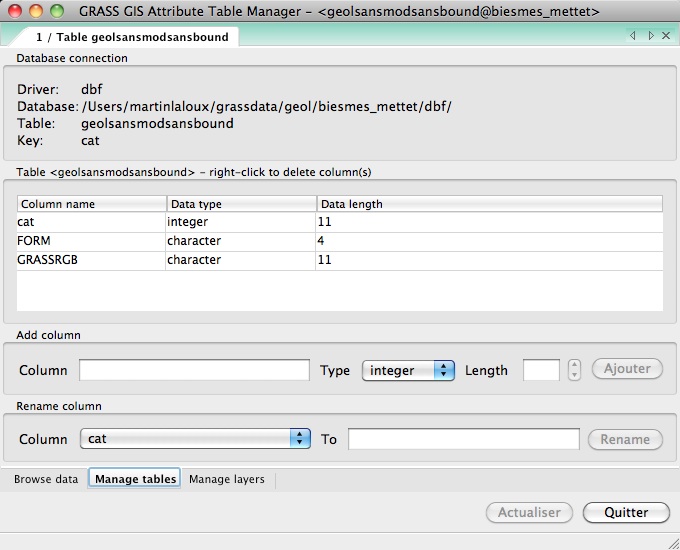Click the Add column name input field
The image size is (680, 550).
pyautogui.click(x=194, y=370)
